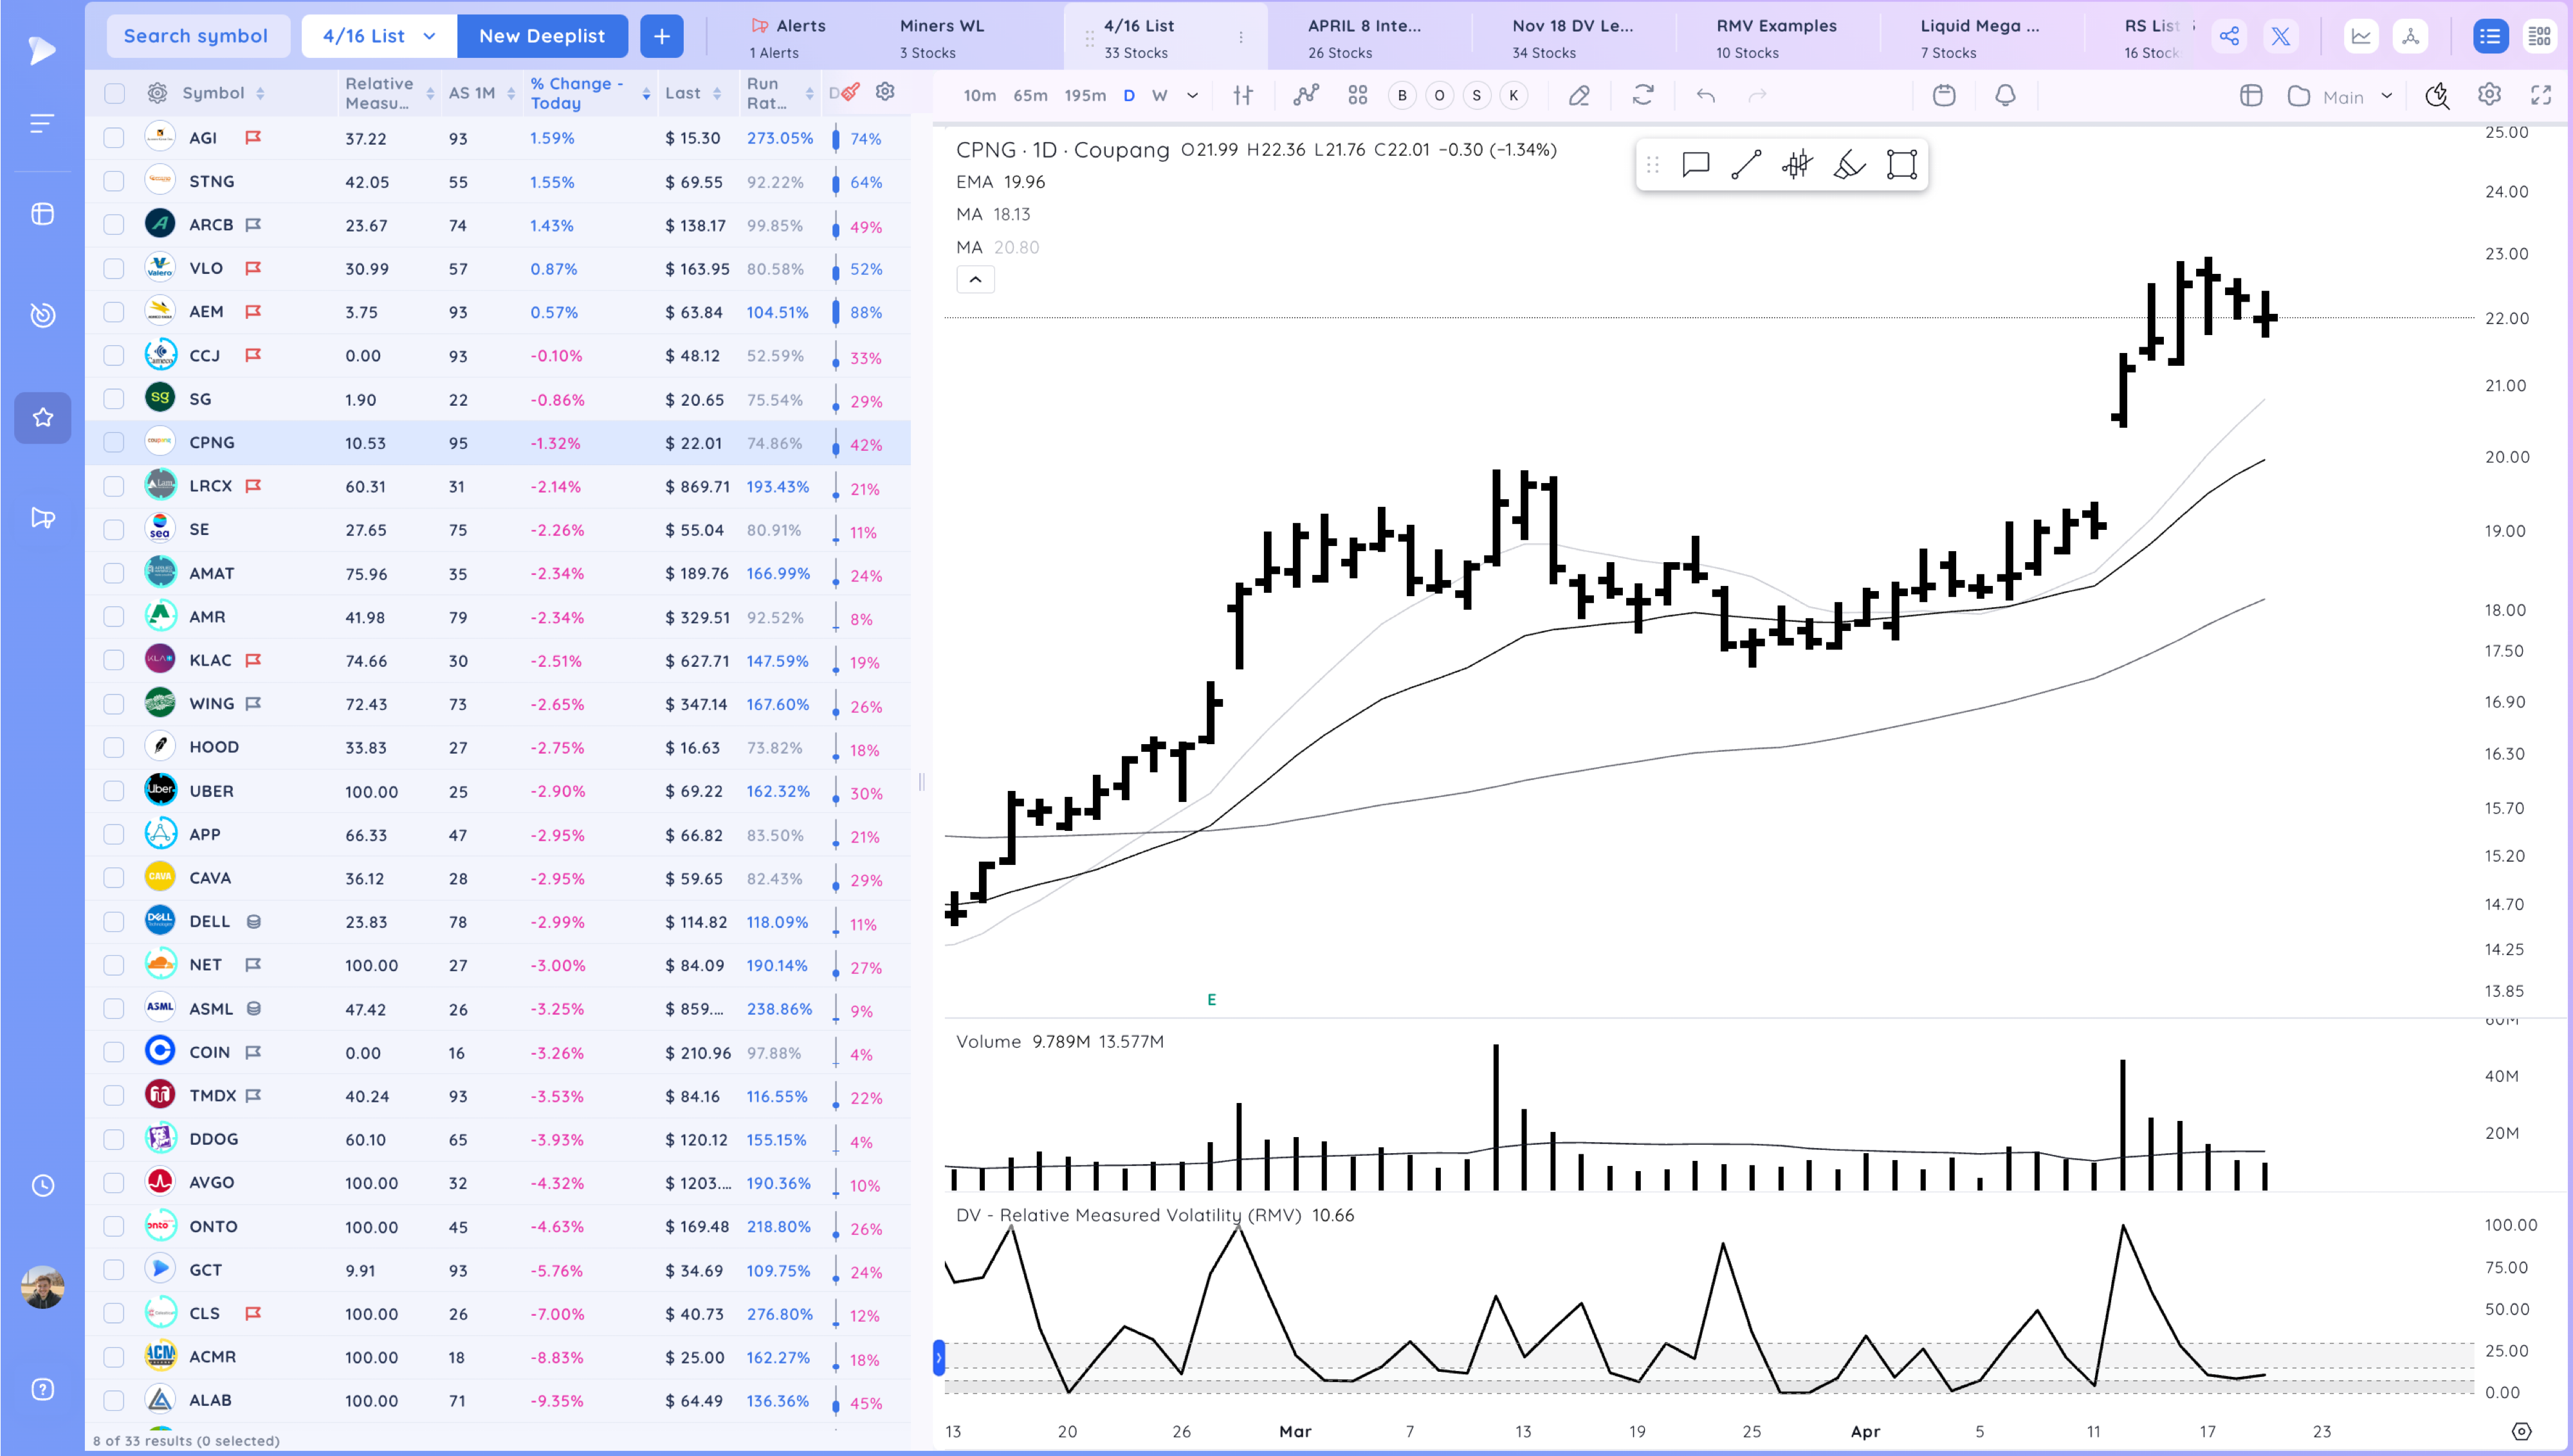Screen dimensions: 2573x1456
Task: Open indicators icon in chart toolbar
Action: pyautogui.click(x=1306, y=95)
